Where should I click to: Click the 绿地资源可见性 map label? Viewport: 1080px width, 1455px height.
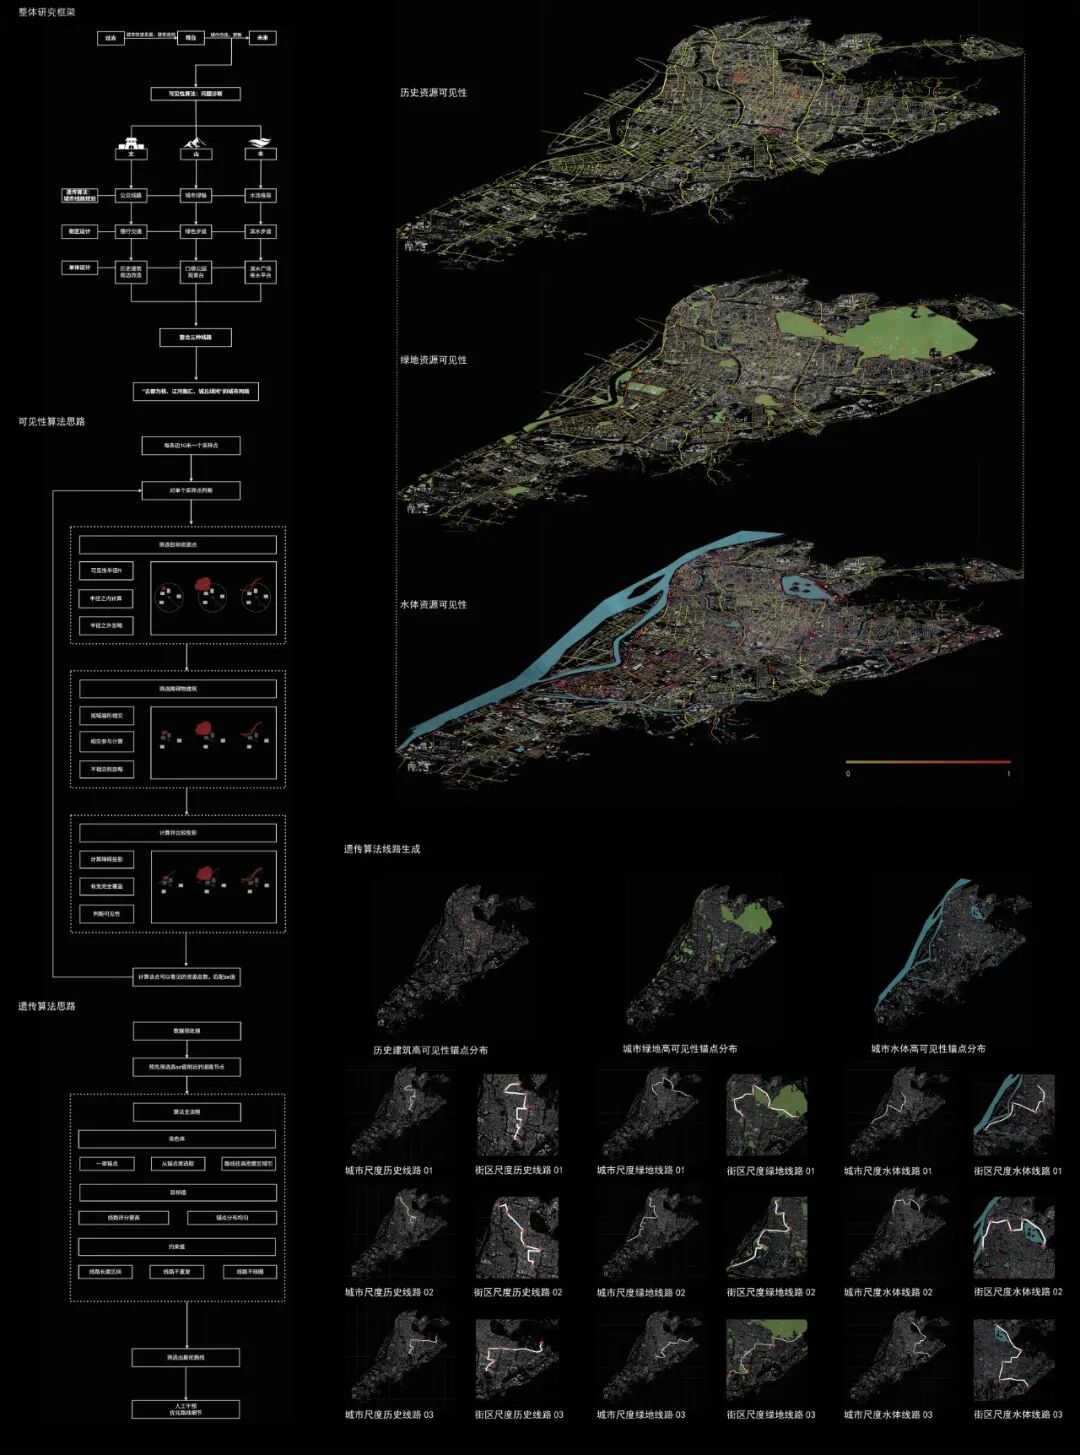[433, 360]
